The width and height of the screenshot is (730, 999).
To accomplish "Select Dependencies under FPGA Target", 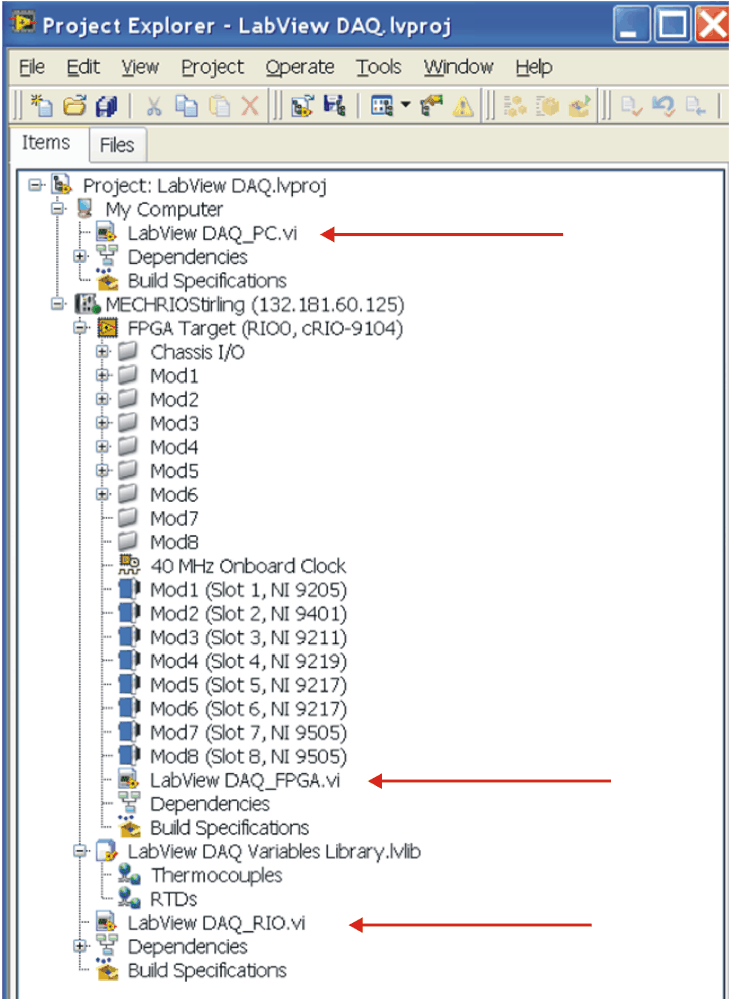I will pyautogui.click(x=210, y=804).
